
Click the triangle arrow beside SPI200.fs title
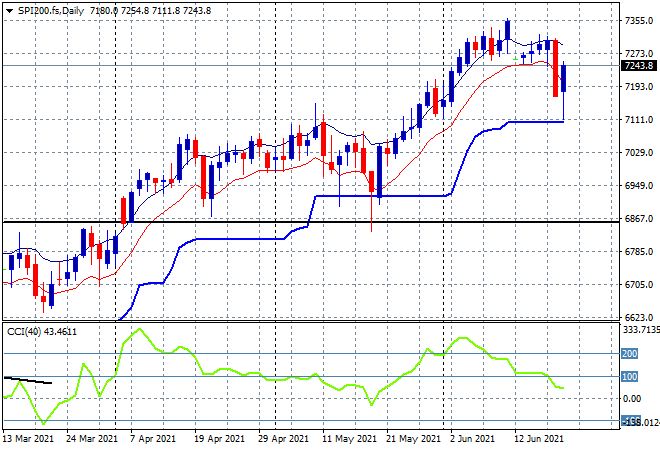(9, 11)
